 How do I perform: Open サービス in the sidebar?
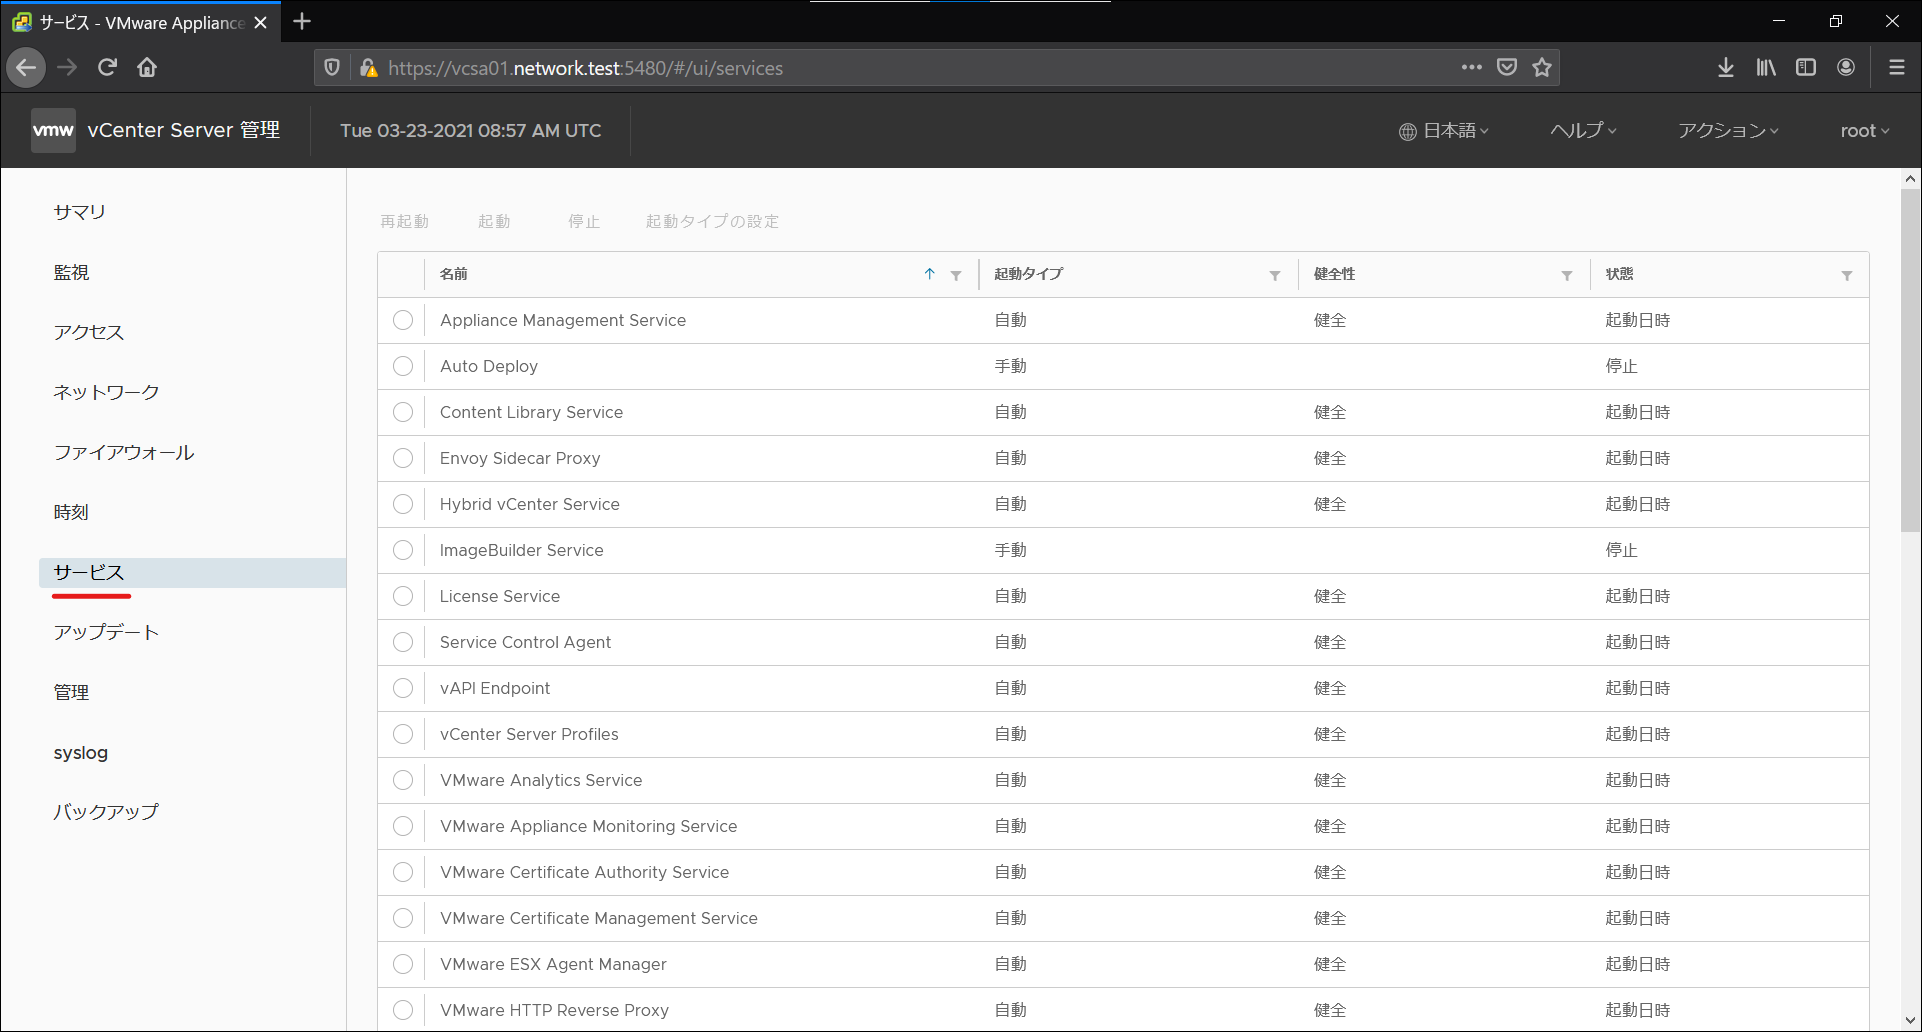pos(193,572)
